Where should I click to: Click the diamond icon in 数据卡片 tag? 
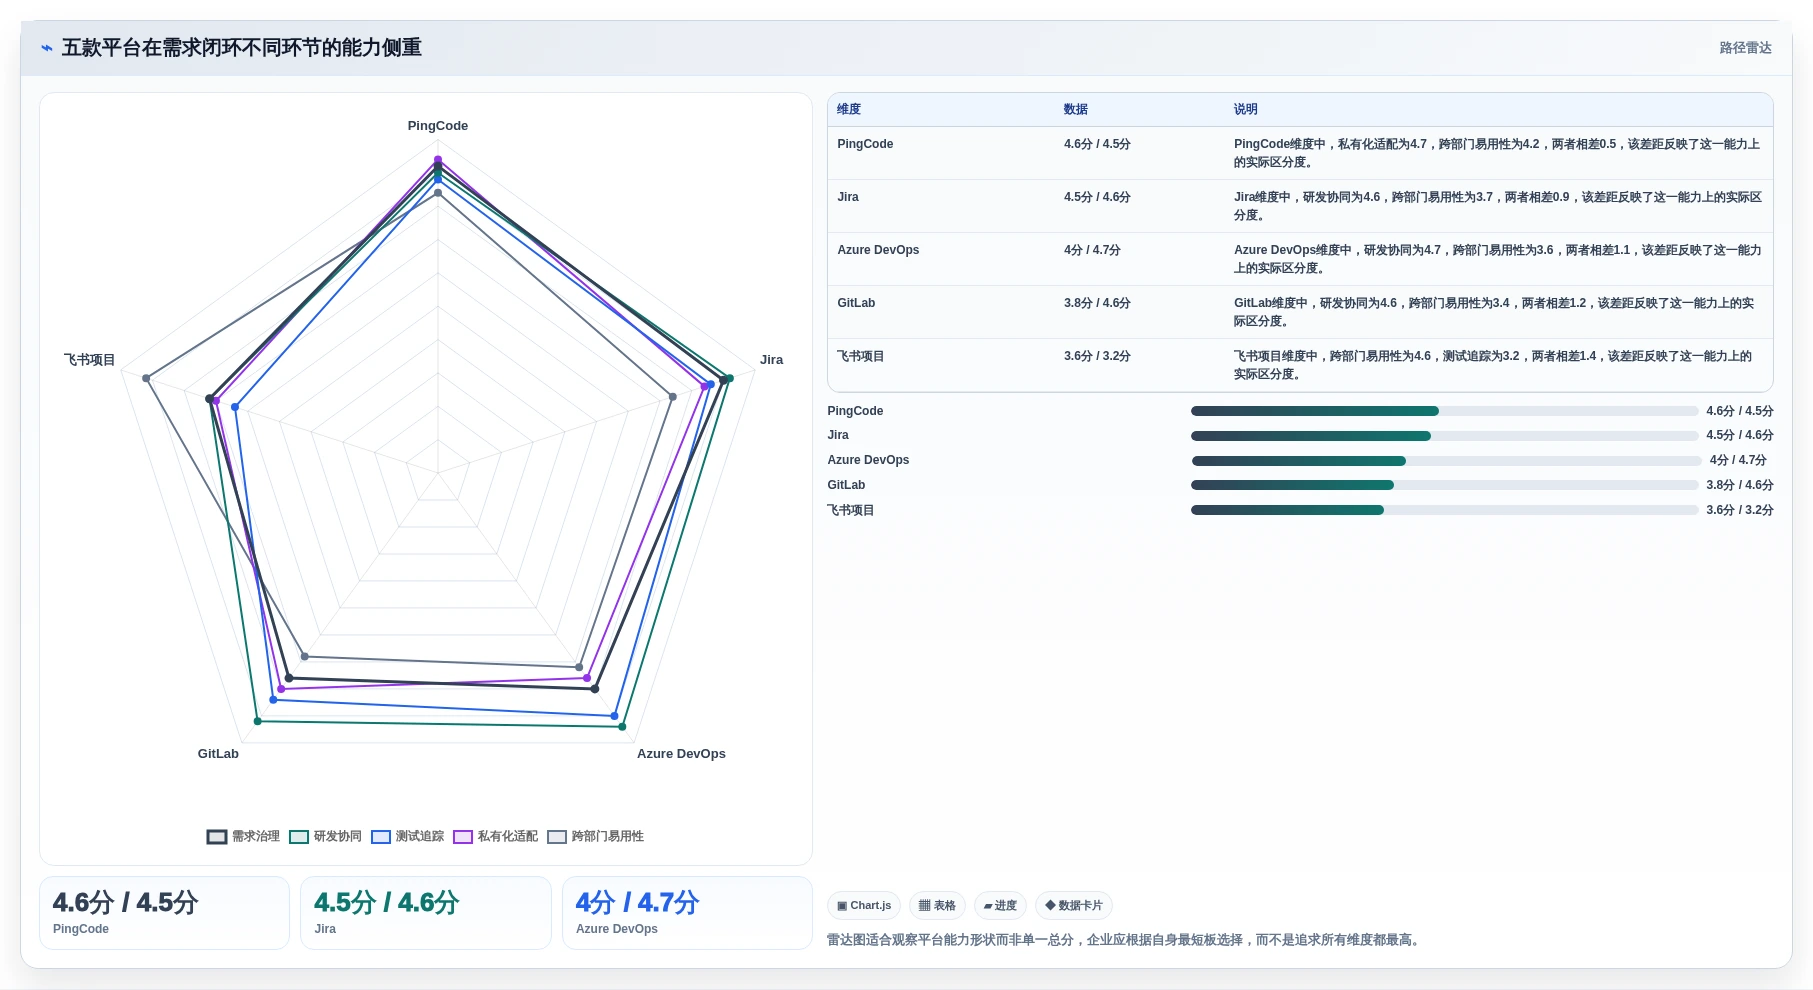click(1050, 906)
